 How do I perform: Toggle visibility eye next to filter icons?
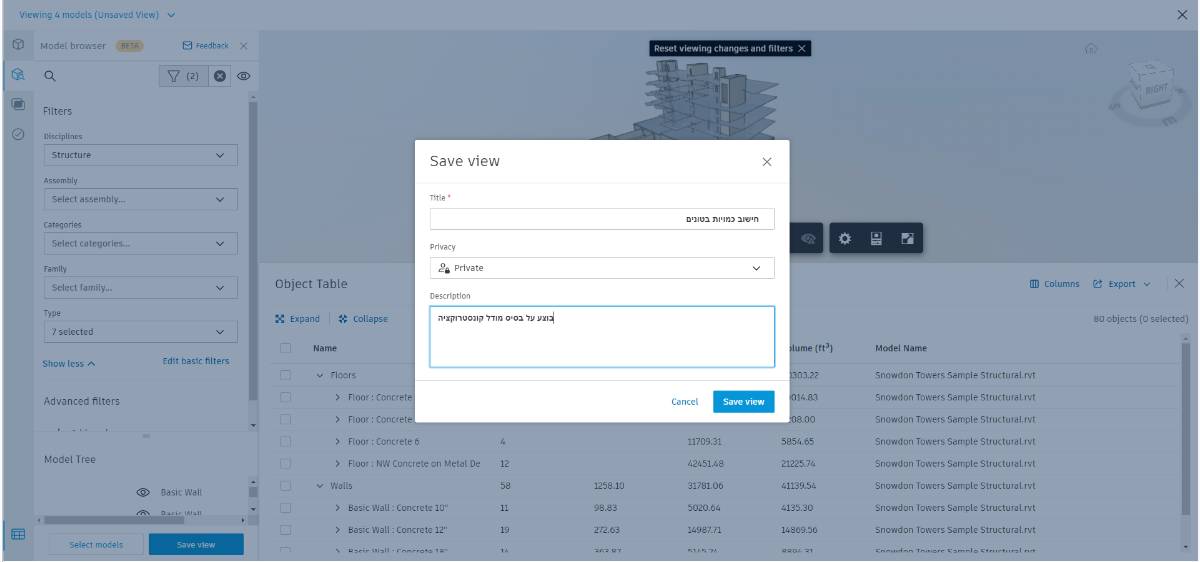pos(243,75)
